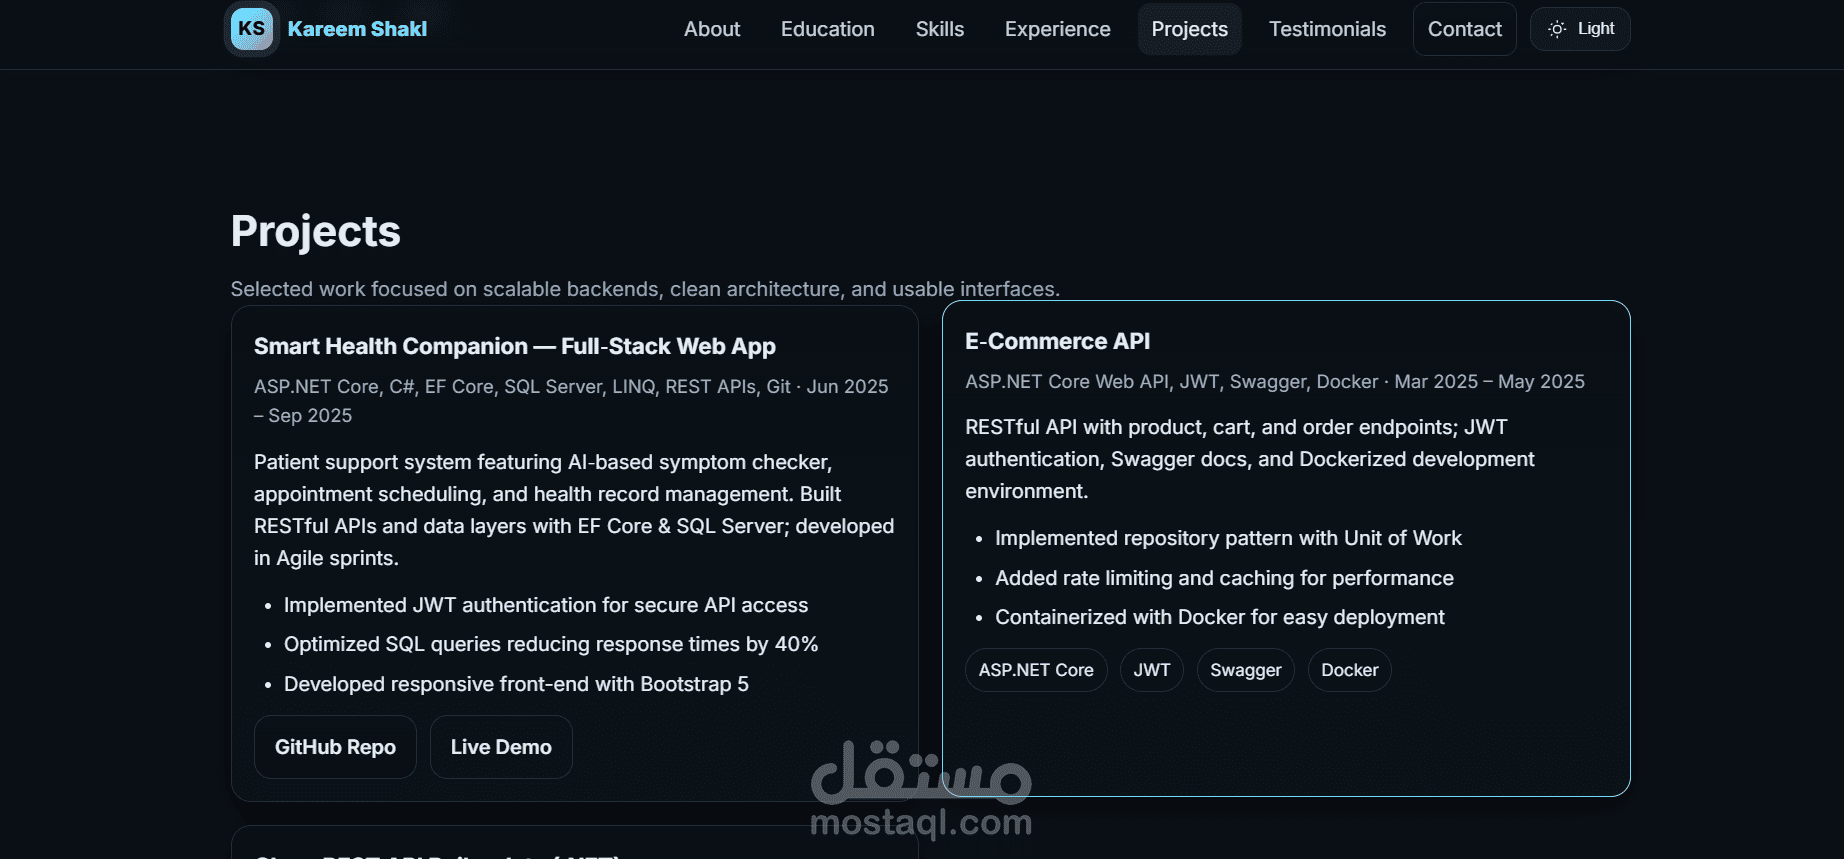Click the 'Selected work focused on scalable backends' subtitle
Screen dimensions: 1844x859
645,289
